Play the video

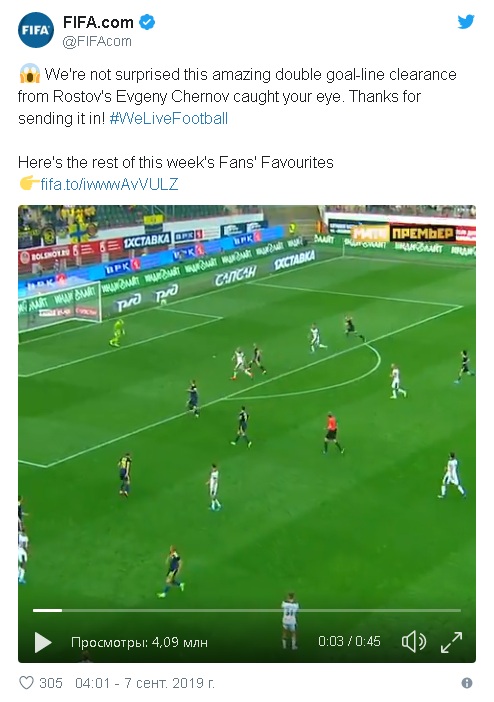tap(43, 642)
